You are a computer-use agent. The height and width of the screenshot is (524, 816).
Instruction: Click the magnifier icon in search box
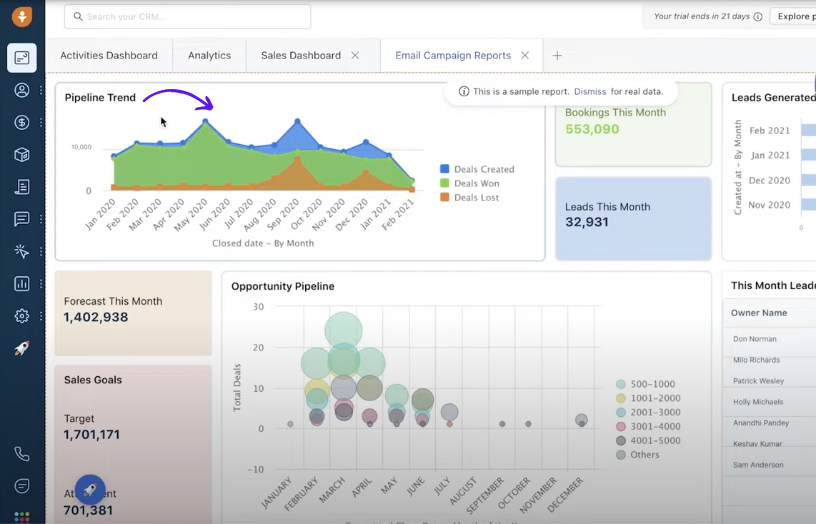pos(78,17)
